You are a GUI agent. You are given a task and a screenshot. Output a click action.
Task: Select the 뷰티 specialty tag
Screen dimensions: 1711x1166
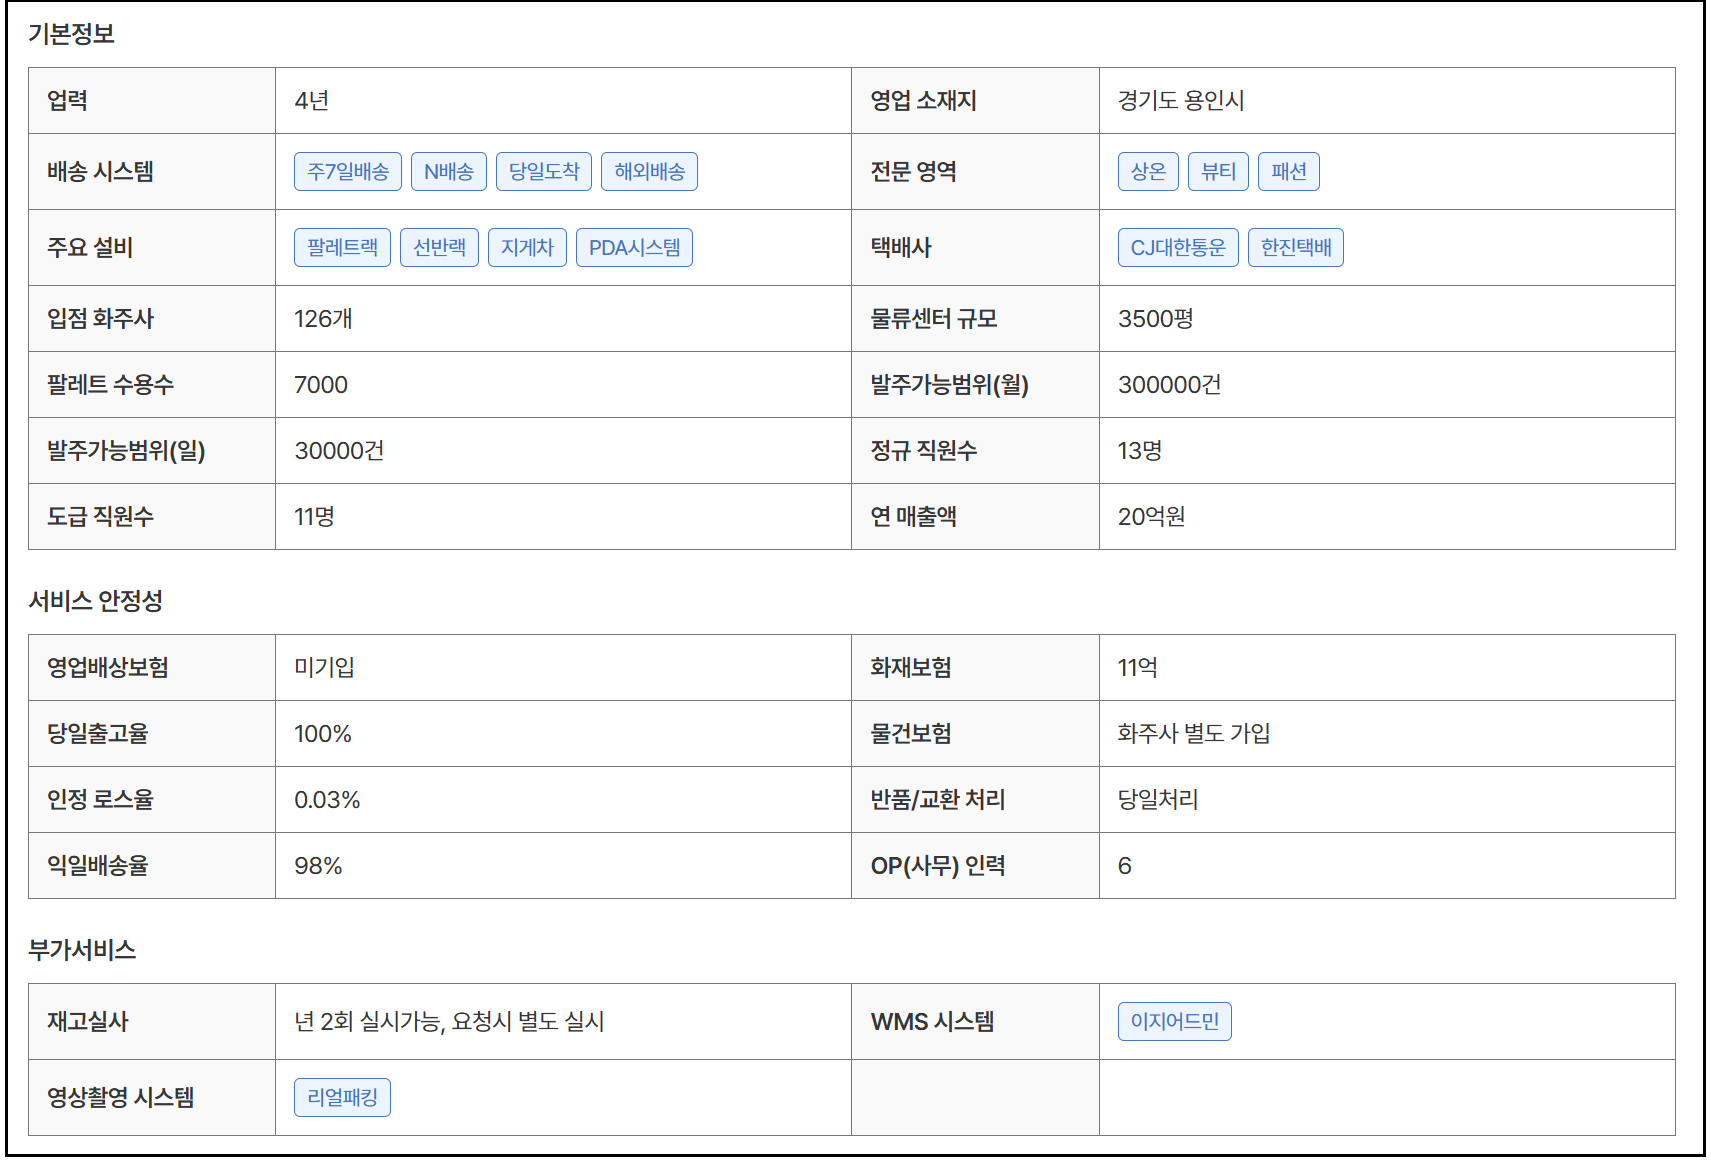(x=1218, y=171)
